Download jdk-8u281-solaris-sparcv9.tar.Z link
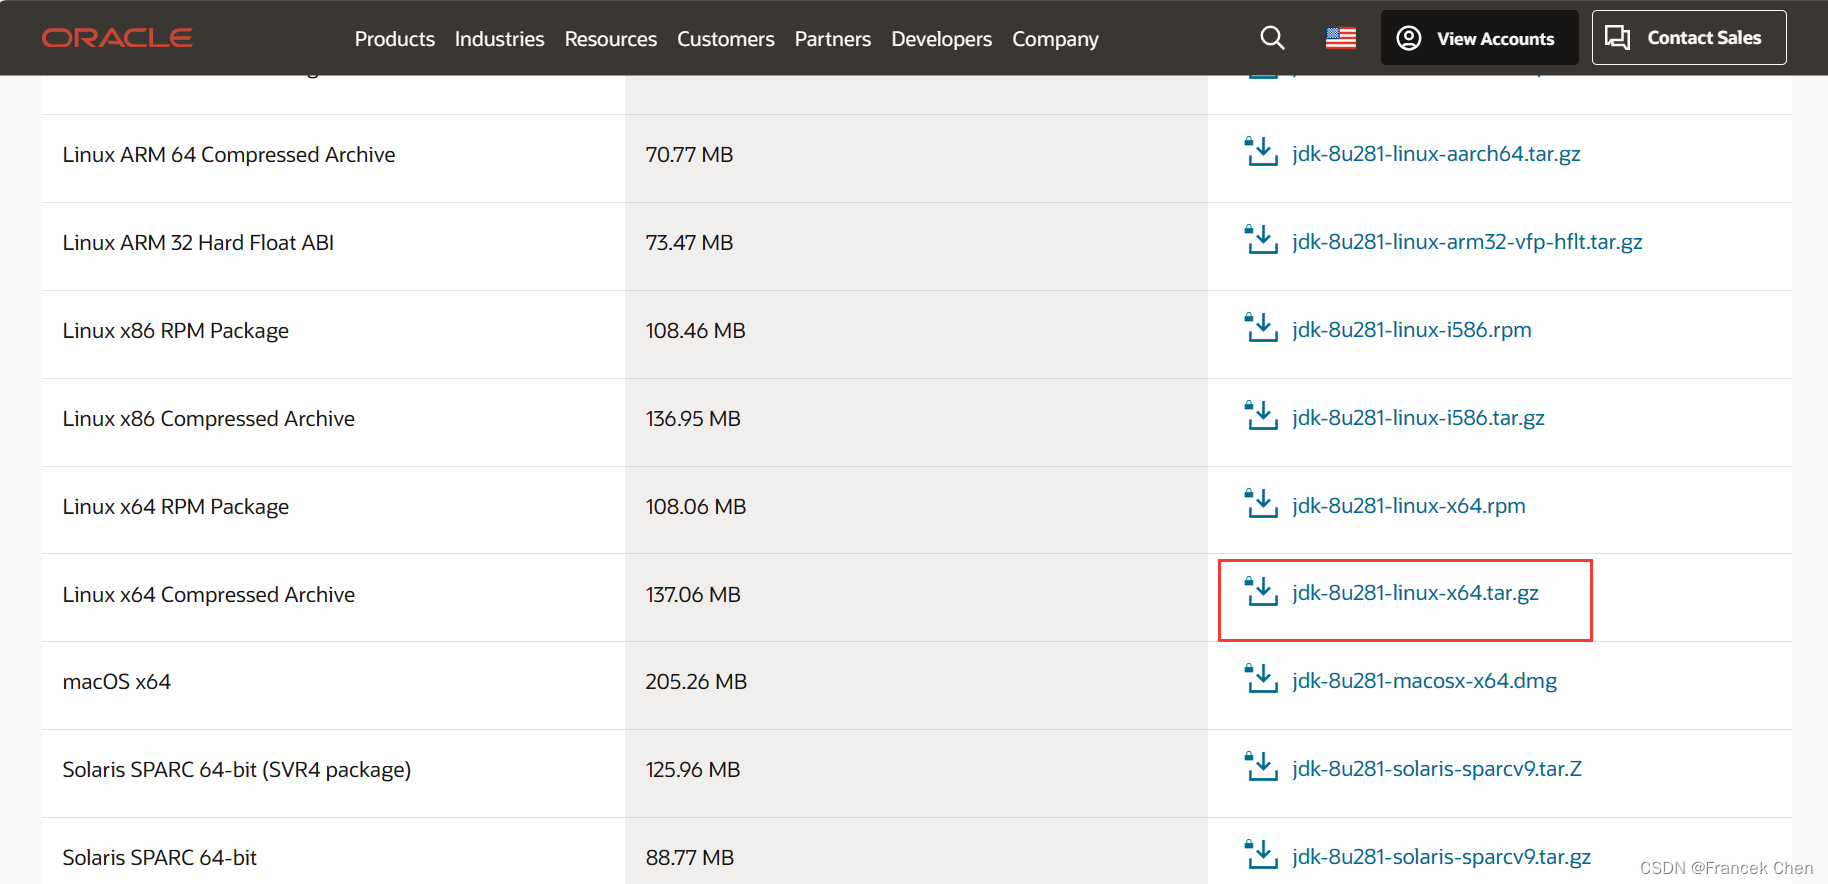Viewport: 1828px width, 884px height. coord(1437,769)
